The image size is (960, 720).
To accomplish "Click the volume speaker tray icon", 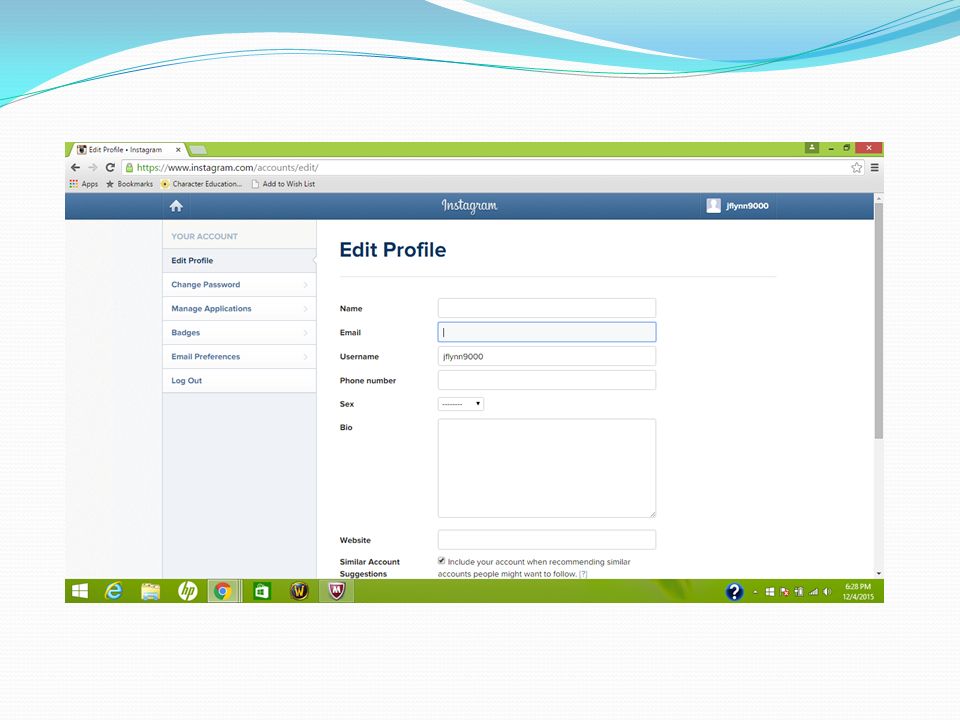I will [827, 591].
